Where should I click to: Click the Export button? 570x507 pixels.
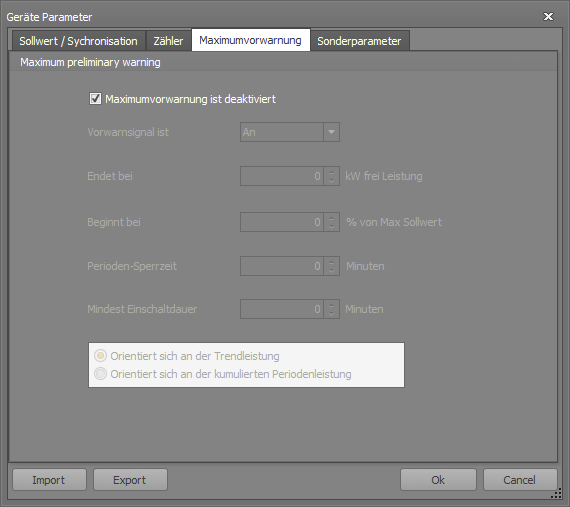[x=130, y=480]
